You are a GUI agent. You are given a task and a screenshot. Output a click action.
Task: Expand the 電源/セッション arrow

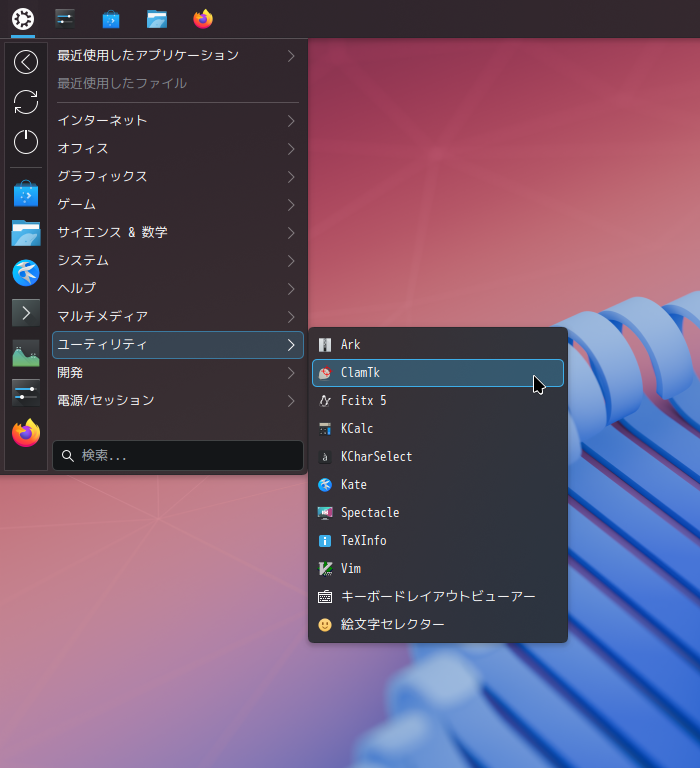point(291,401)
